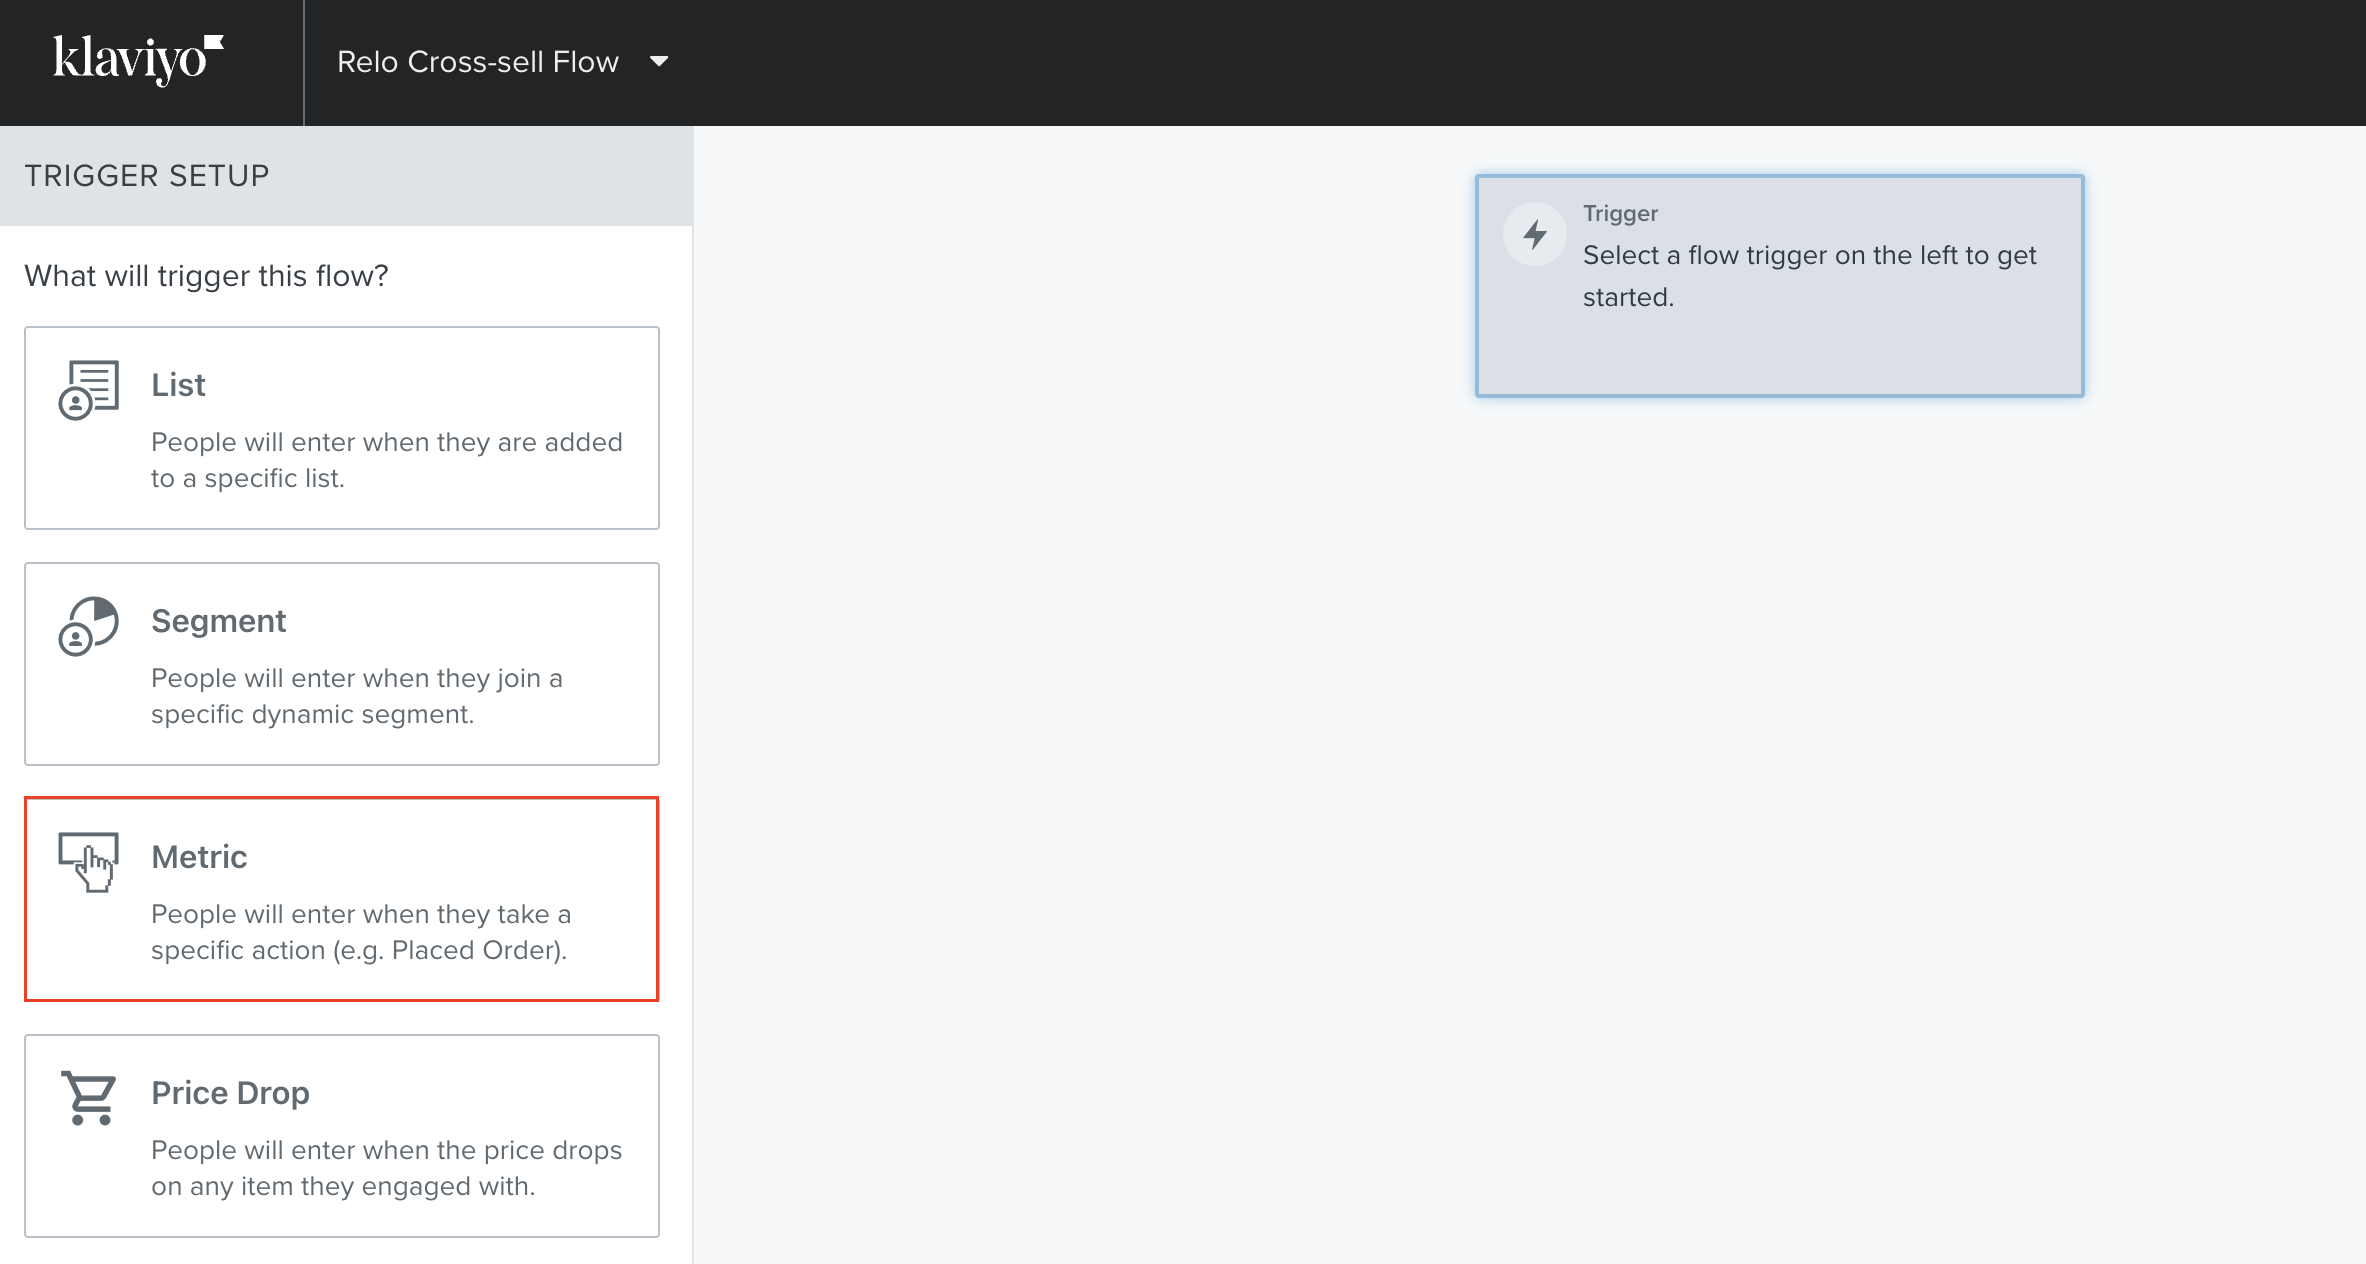Click the 'Select a flow trigger' message
The height and width of the screenshot is (1264, 2366).
(1808, 276)
